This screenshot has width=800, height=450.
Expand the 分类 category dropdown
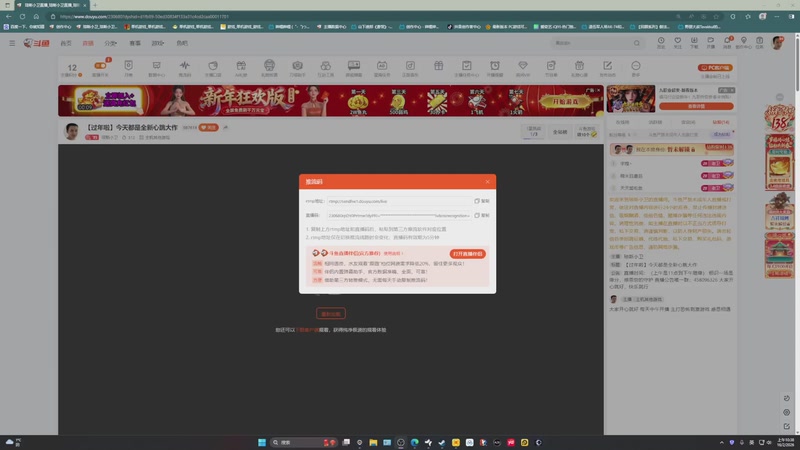111,43
